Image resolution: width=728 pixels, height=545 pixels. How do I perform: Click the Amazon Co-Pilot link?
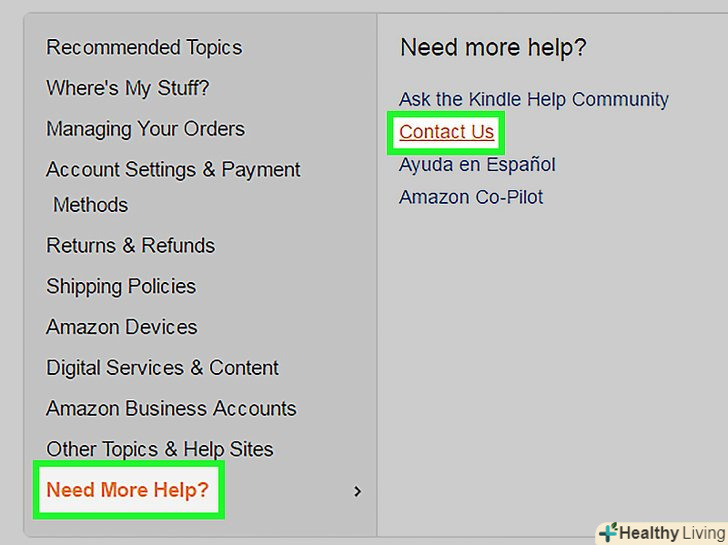point(471,197)
